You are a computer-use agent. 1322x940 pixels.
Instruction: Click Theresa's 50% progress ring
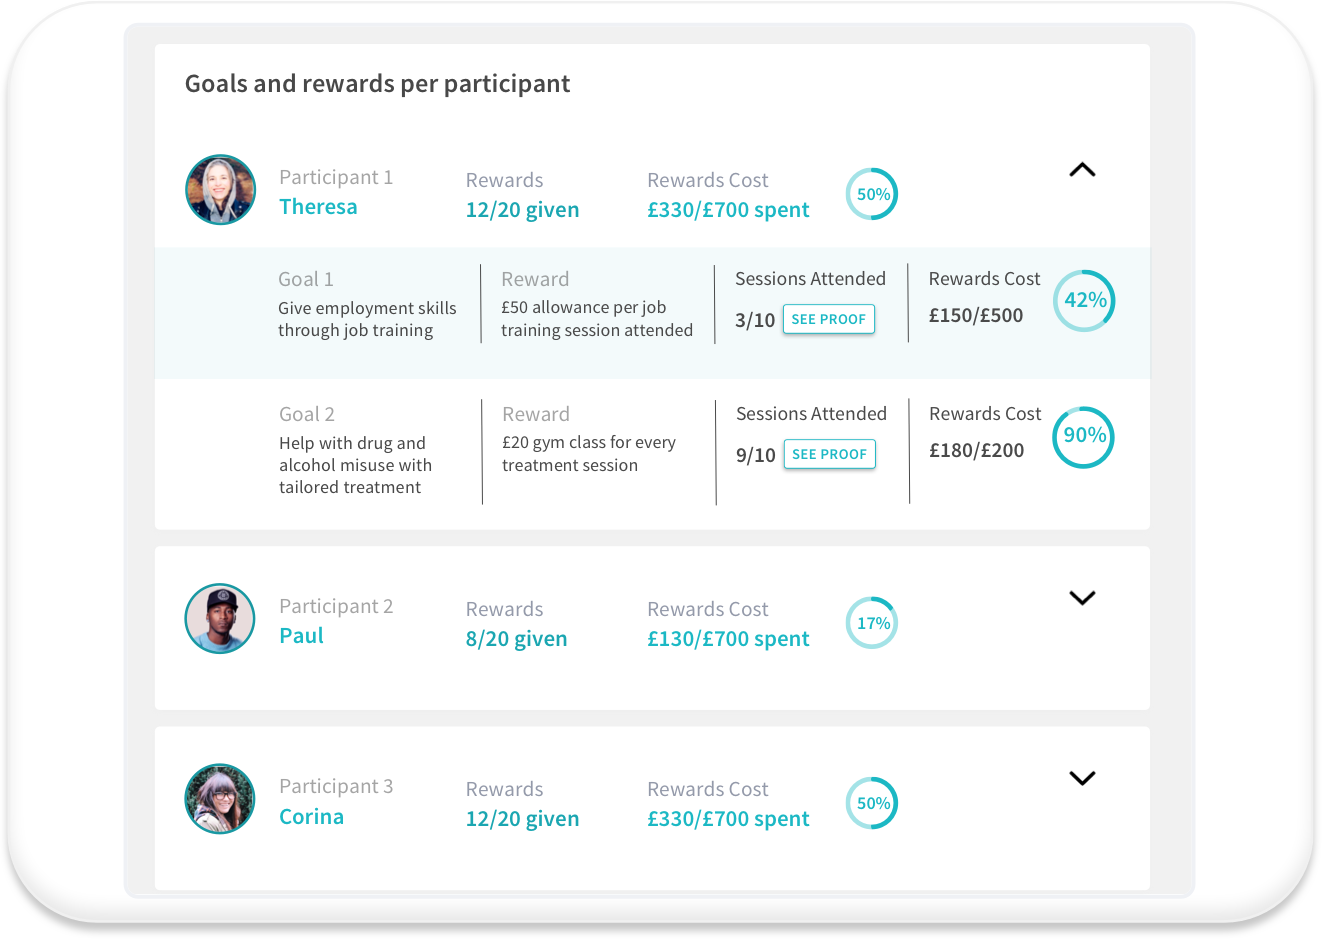pyautogui.click(x=872, y=194)
